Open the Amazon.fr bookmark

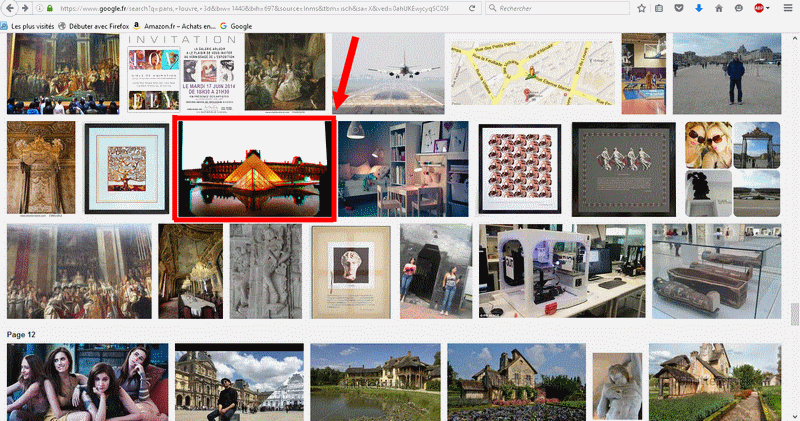[x=174, y=26]
